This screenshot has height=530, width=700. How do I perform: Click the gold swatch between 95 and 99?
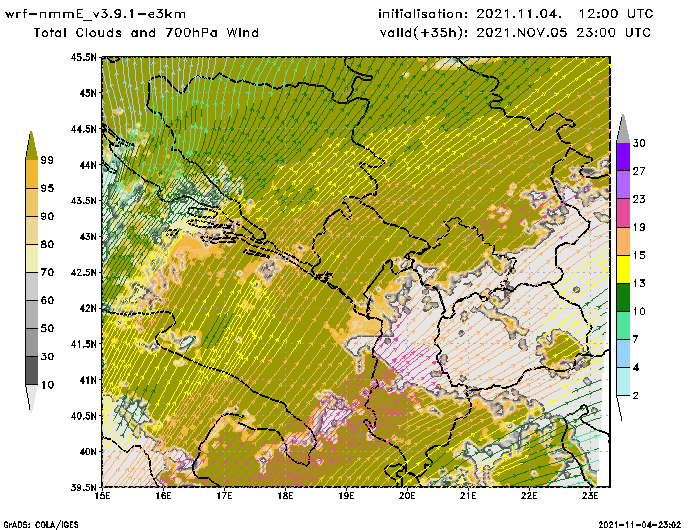click(x=32, y=174)
